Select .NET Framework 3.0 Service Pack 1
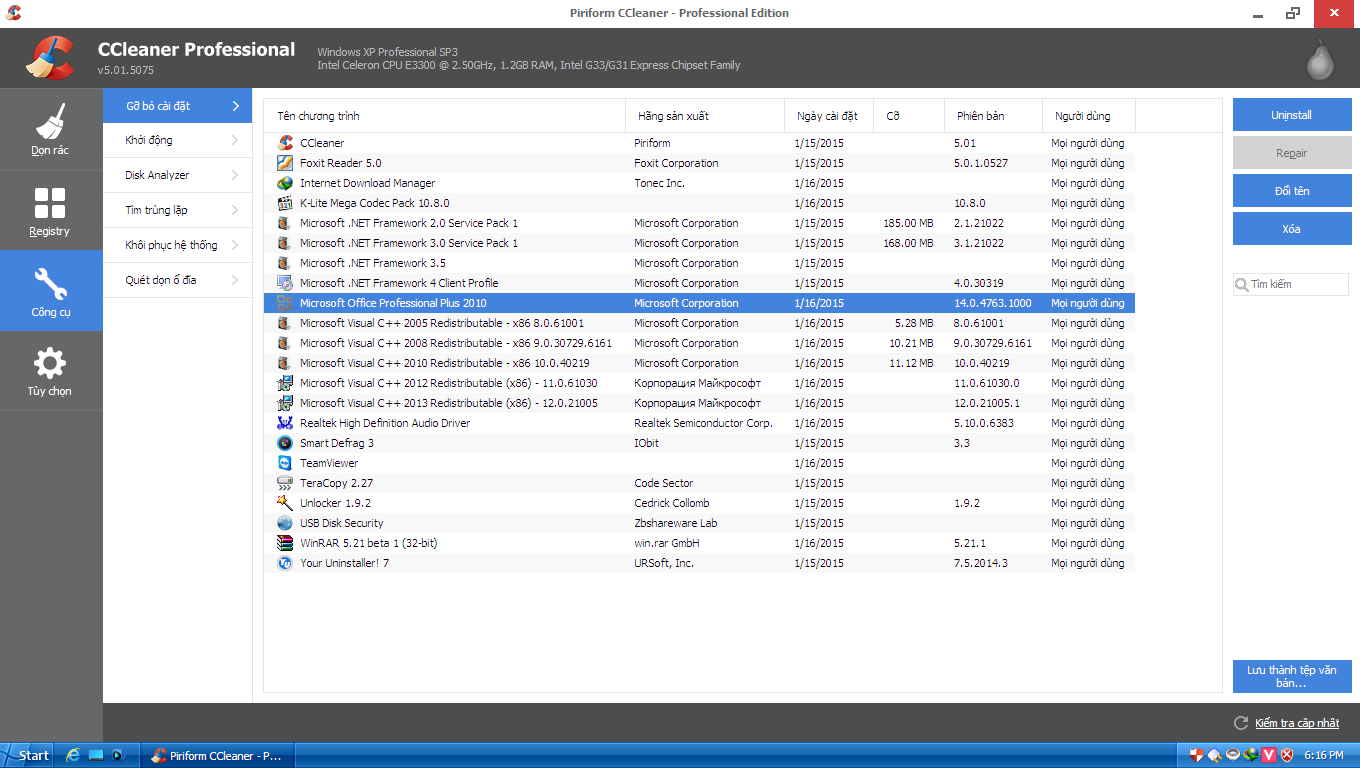 point(699,243)
